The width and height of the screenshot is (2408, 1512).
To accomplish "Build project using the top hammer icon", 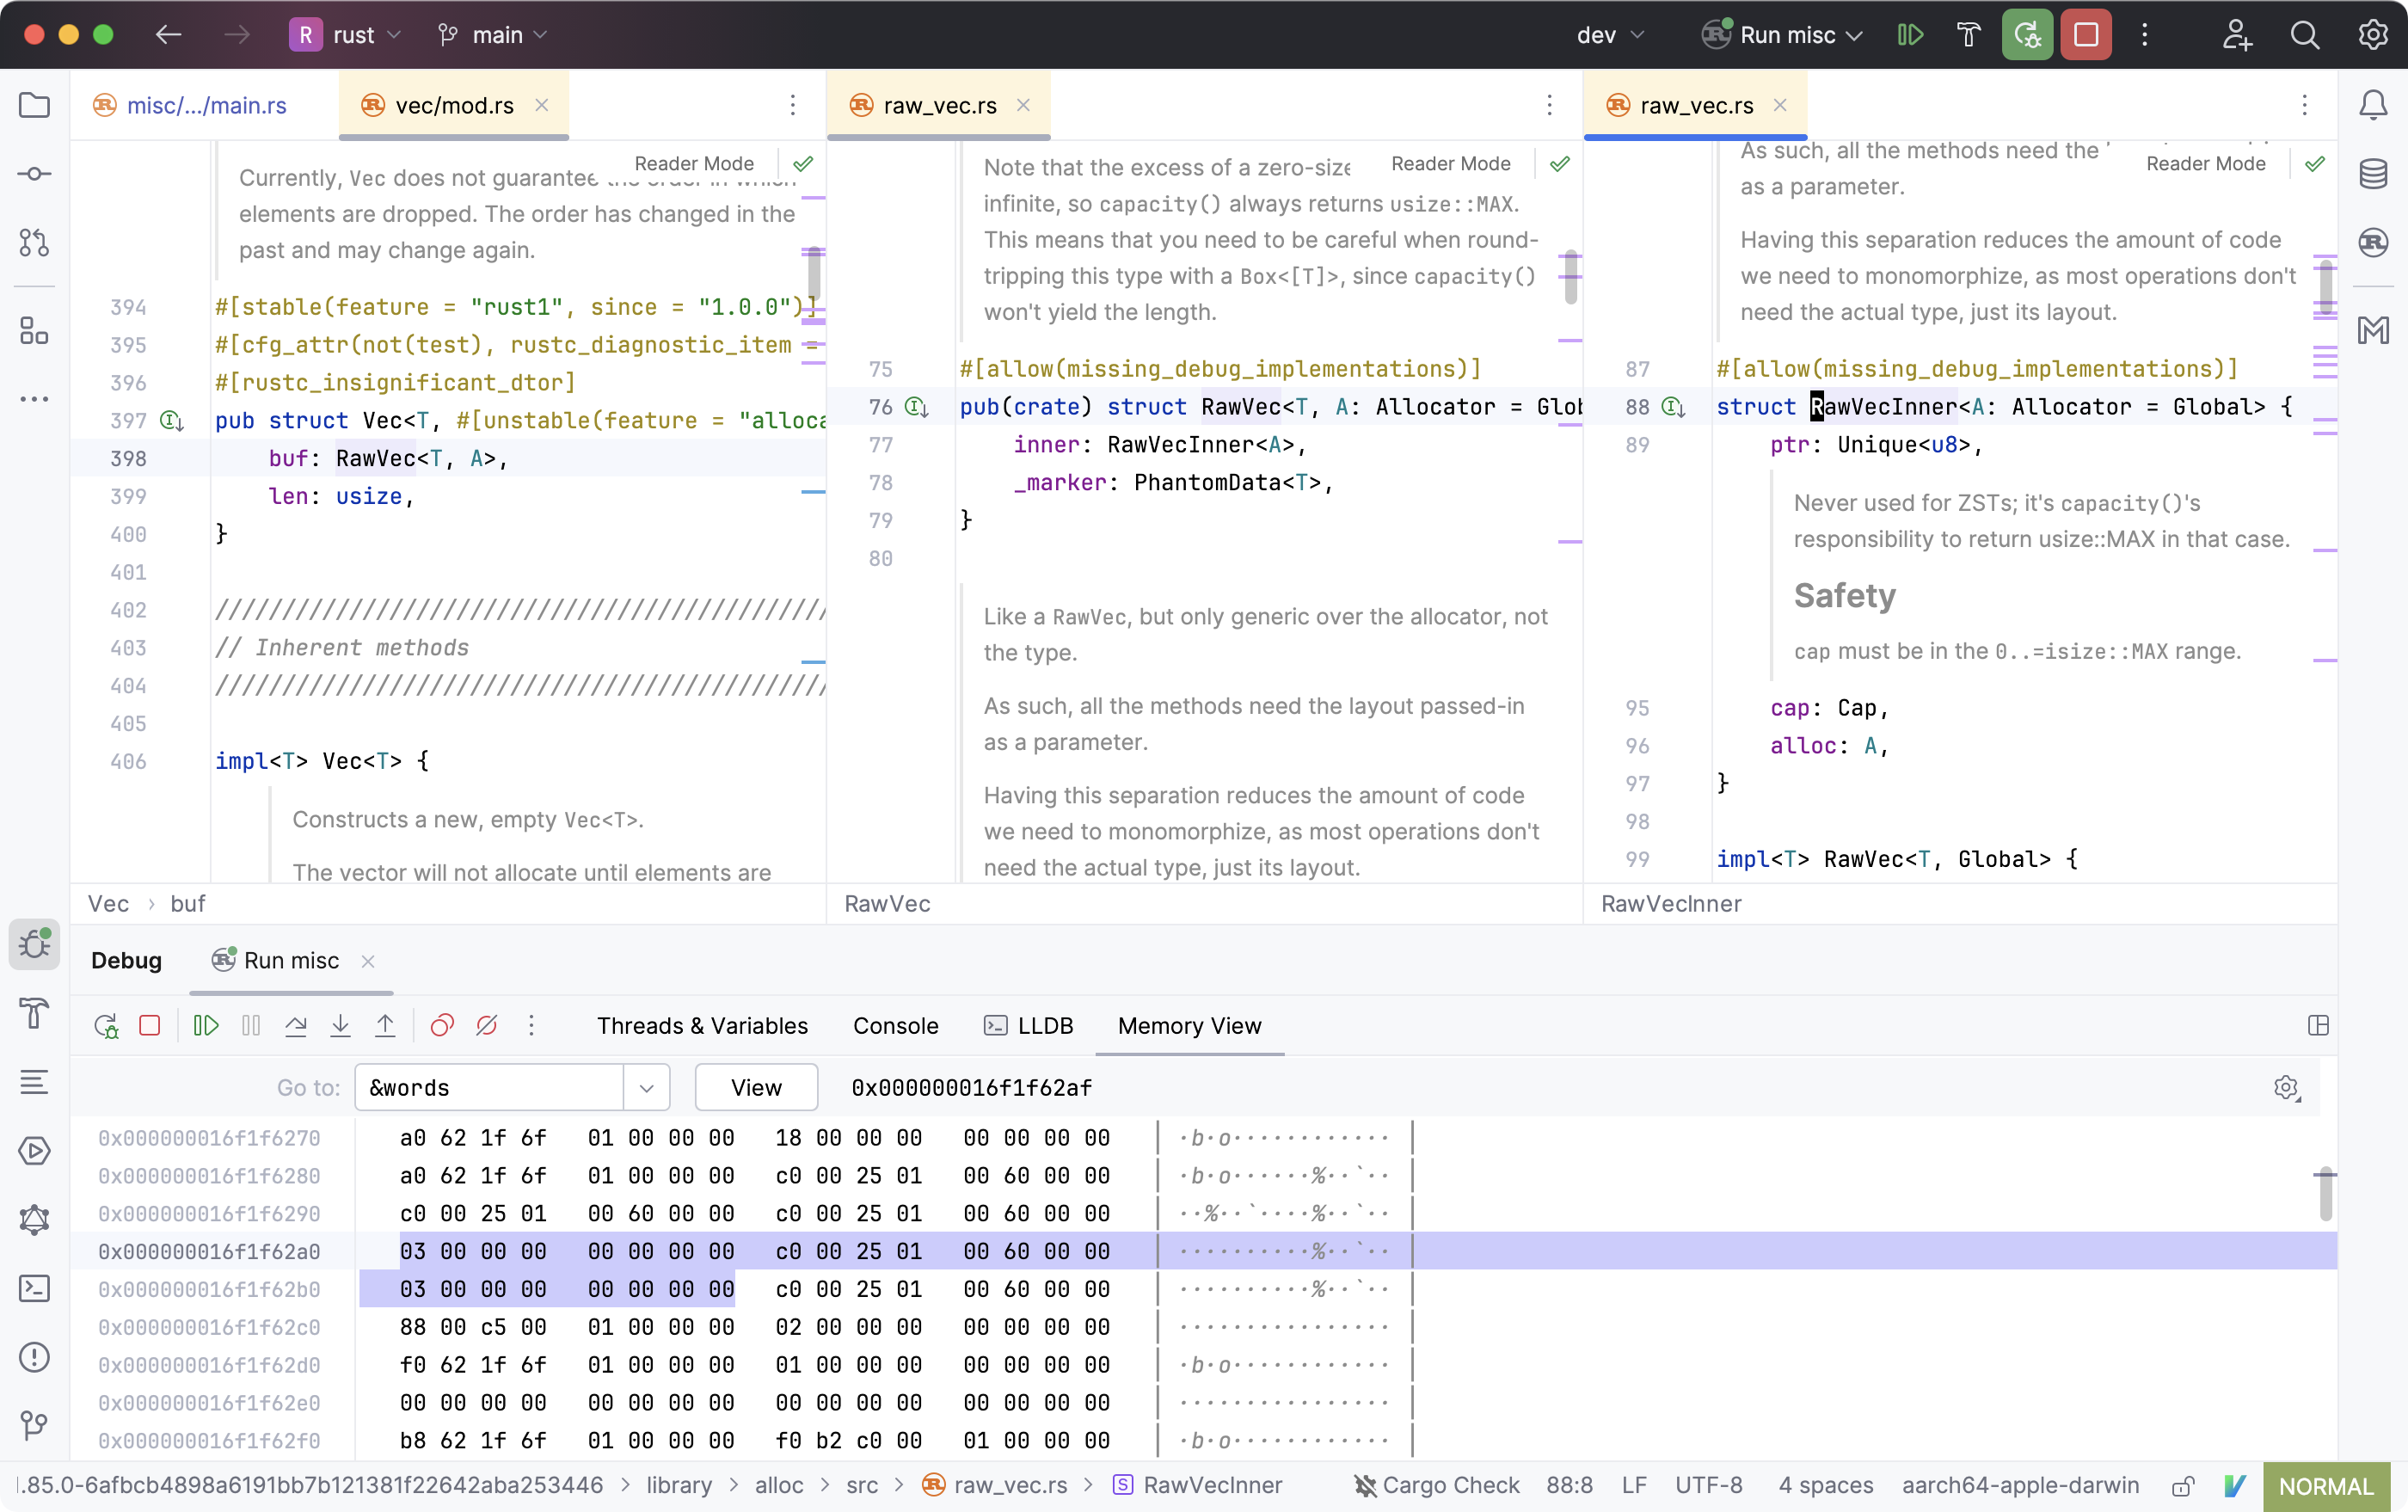I will point(1968,35).
